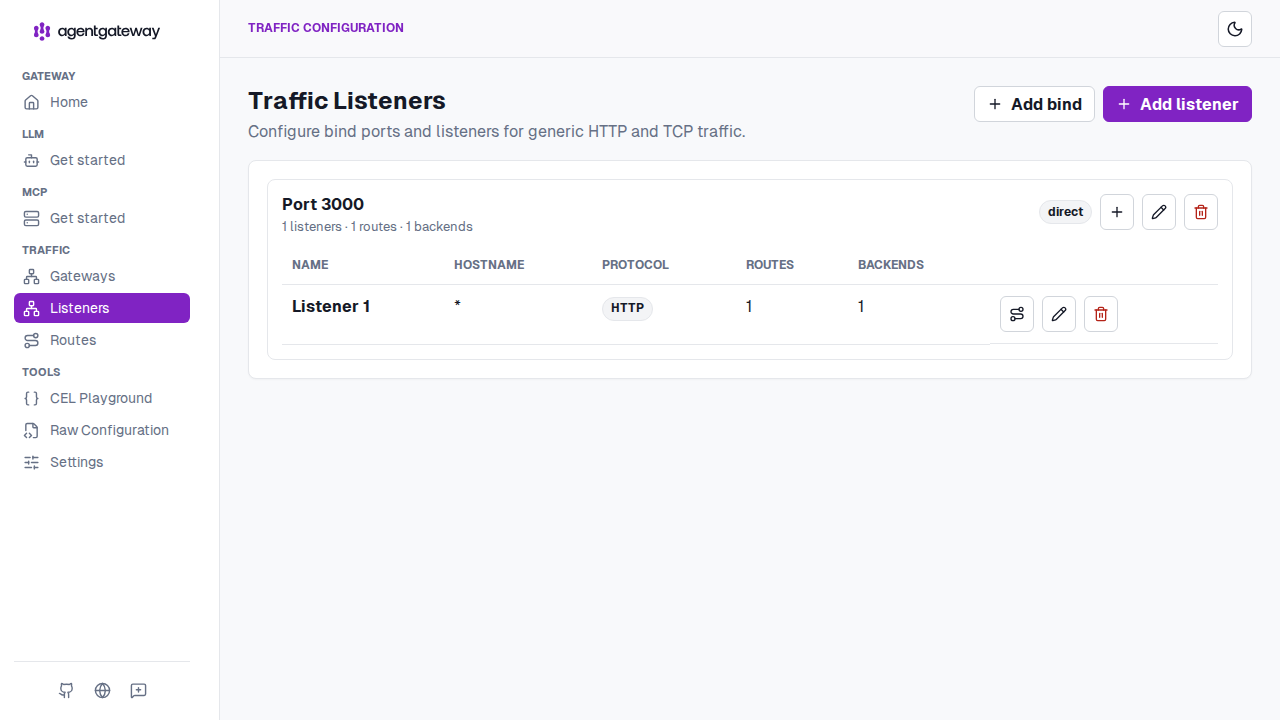Open the website globe icon in the sidebar footer
The height and width of the screenshot is (720, 1280).
pyautogui.click(x=102, y=690)
